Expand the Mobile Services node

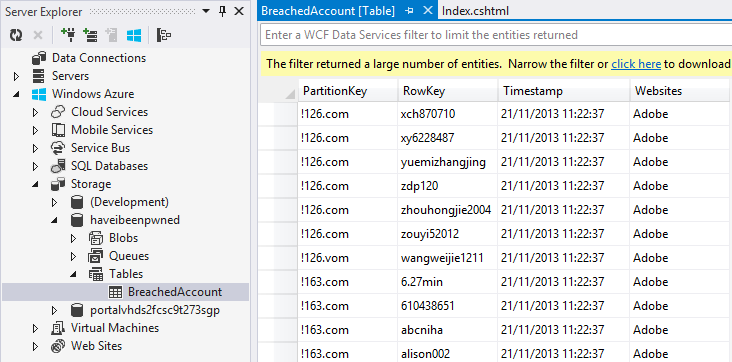point(35,130)
